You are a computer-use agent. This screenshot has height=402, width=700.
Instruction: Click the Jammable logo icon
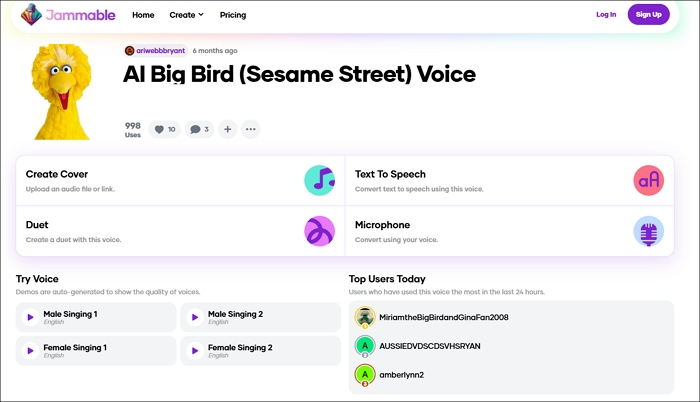point(31,14)
